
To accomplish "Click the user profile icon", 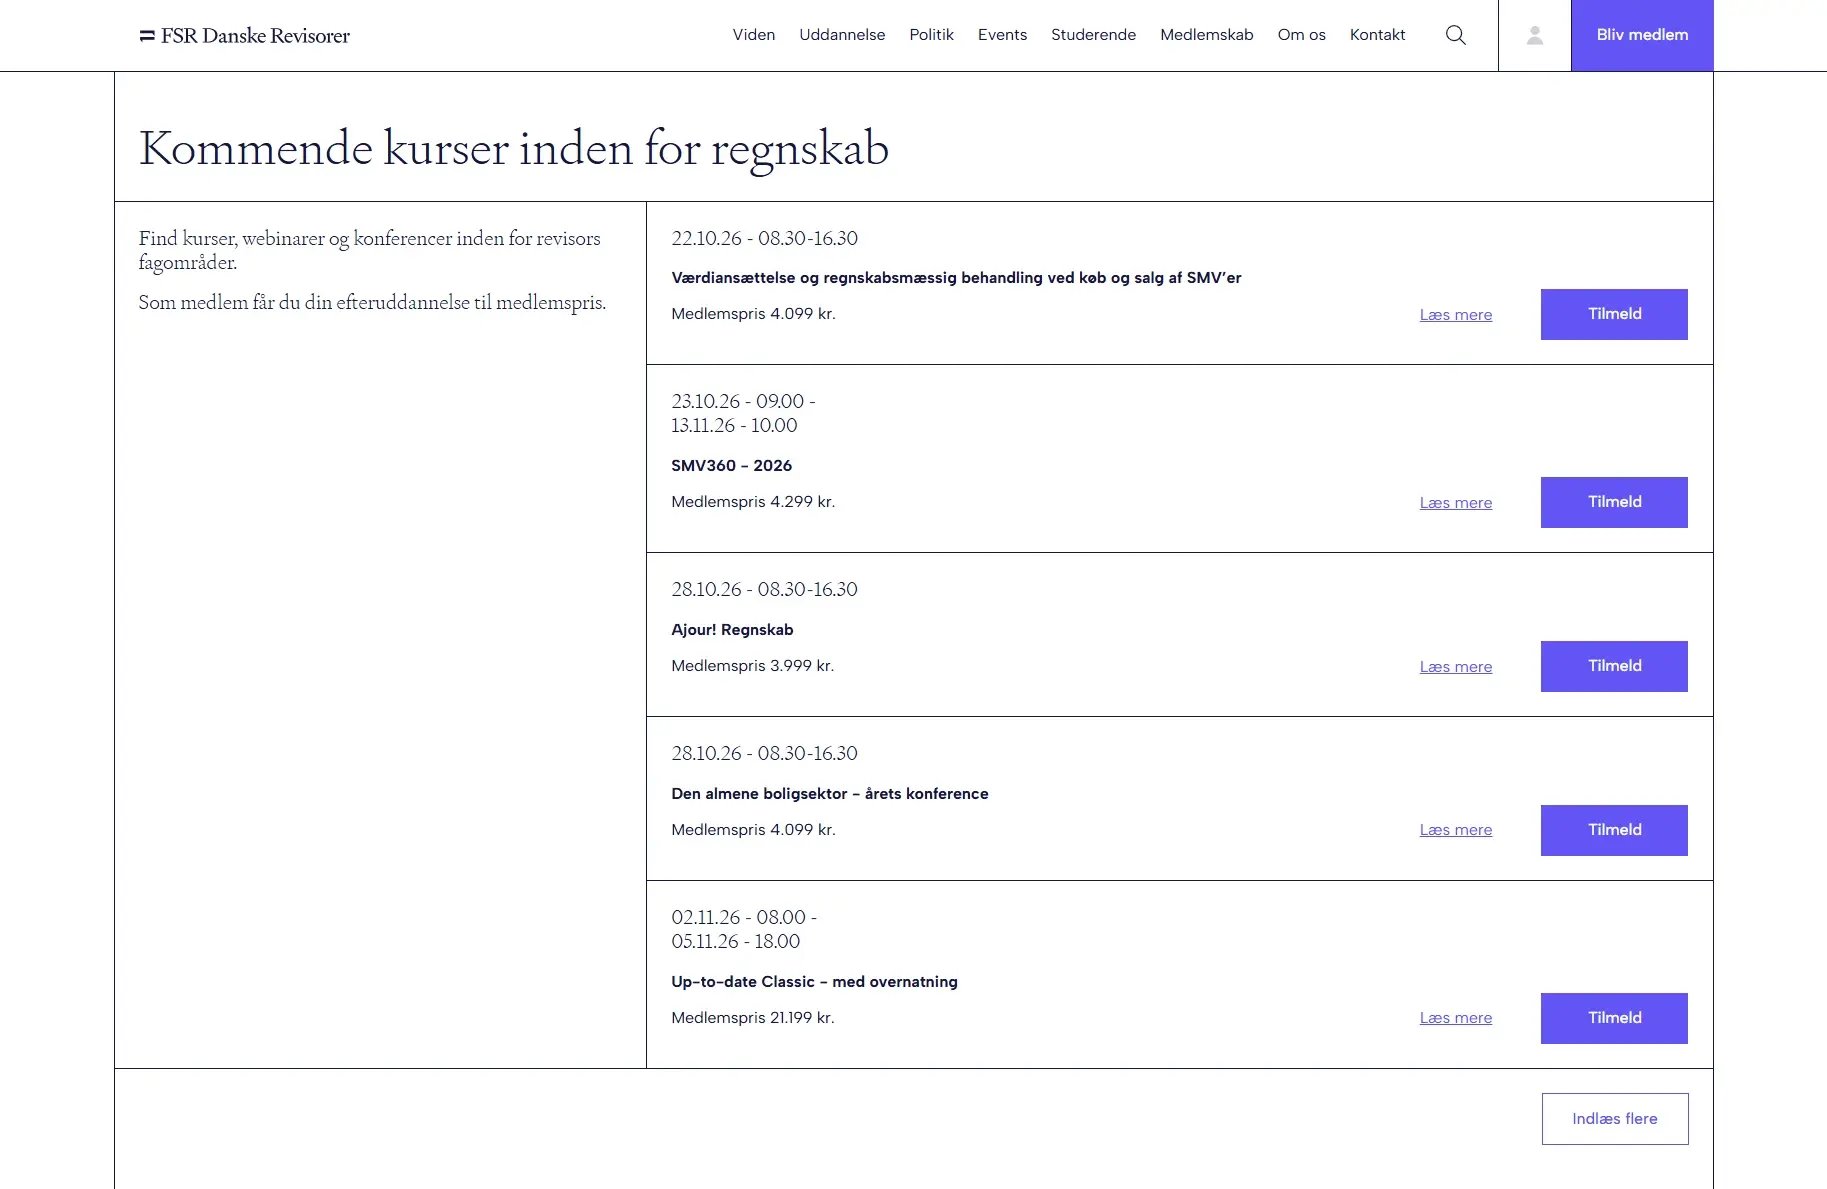I will (x=1535, y=35).
